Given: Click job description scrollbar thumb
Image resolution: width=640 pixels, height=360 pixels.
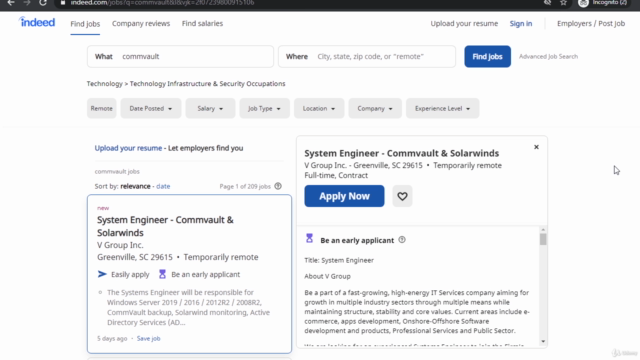Looking at the screenshot, I should coord(543,239).
